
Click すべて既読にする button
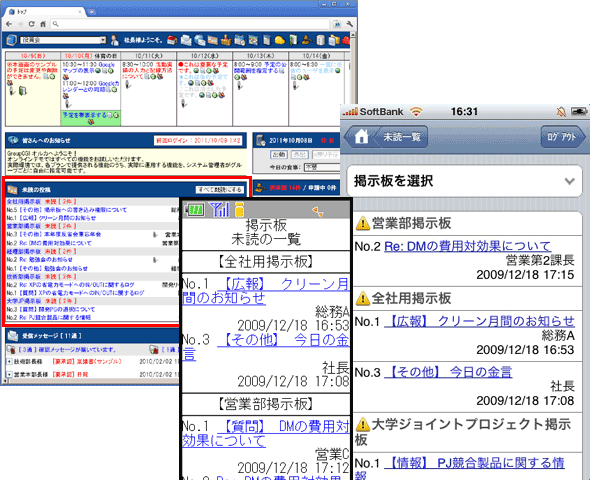click(220, 190)
